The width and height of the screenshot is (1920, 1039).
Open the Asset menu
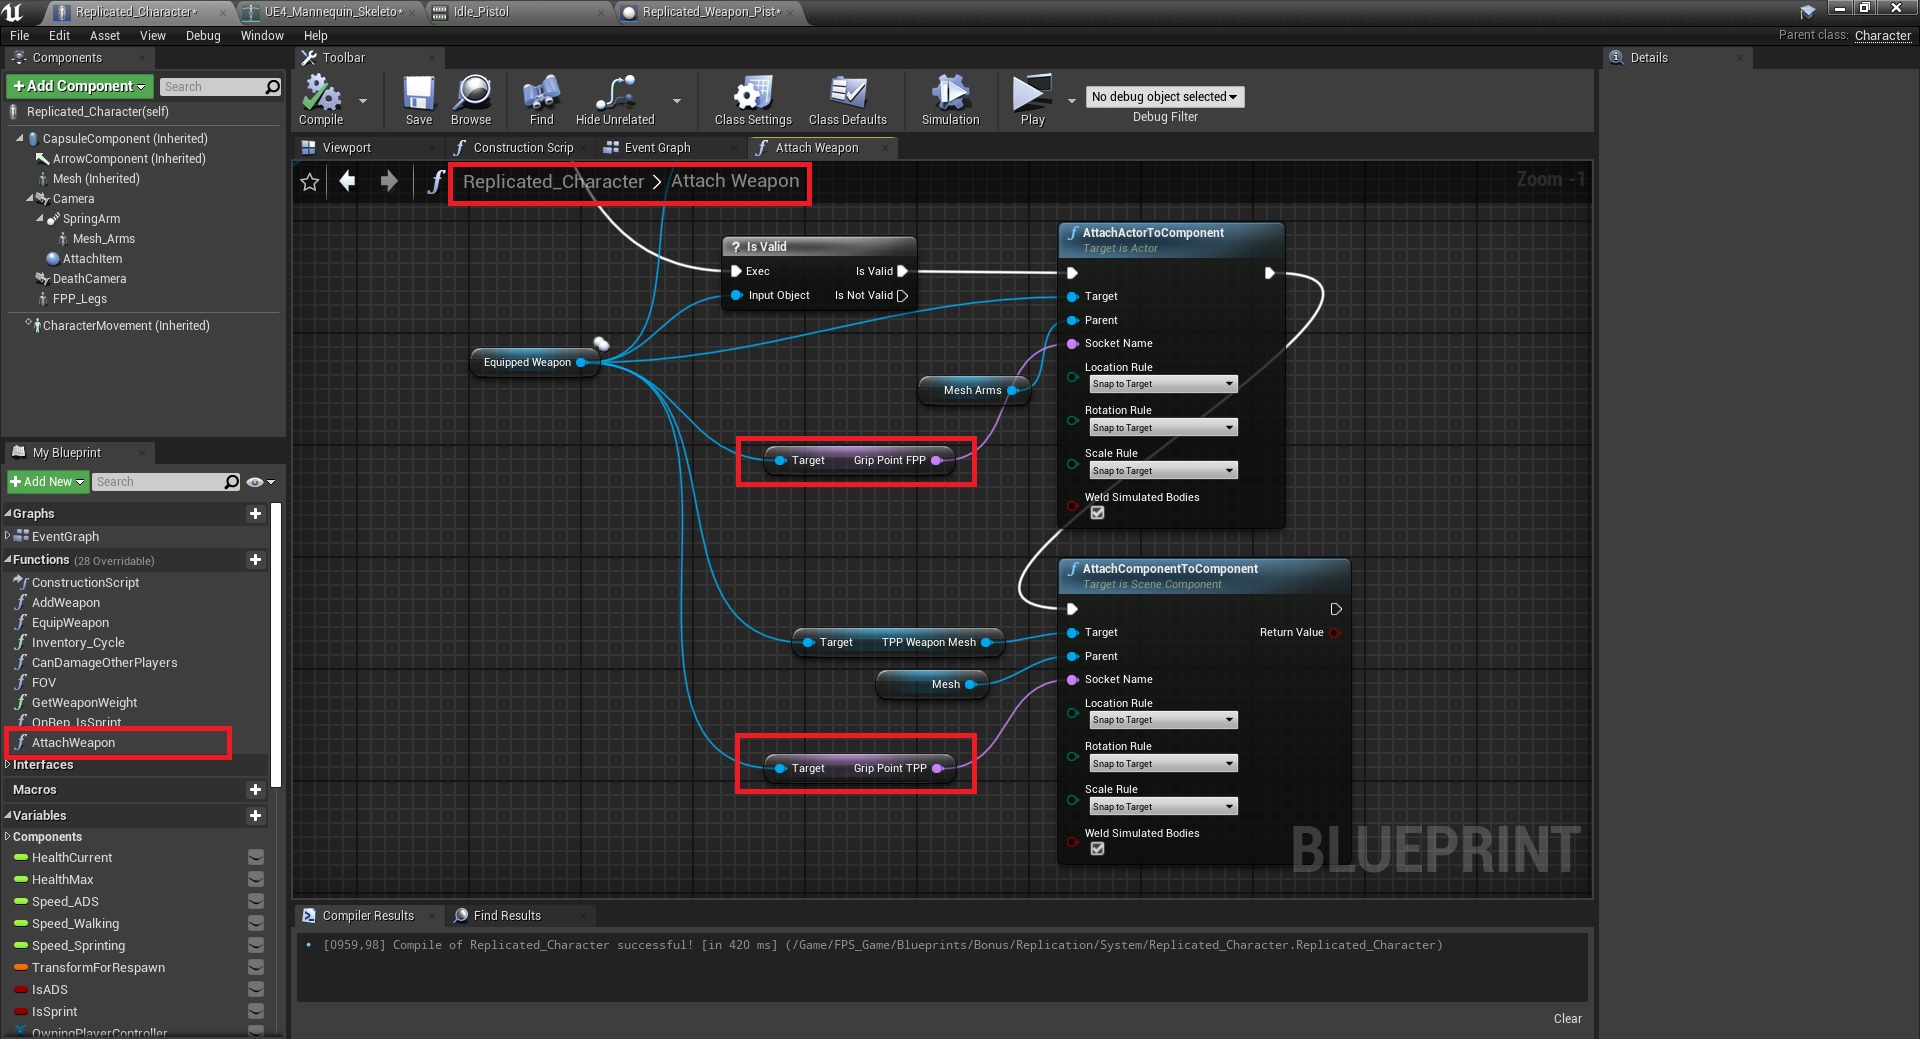[104, 36]
